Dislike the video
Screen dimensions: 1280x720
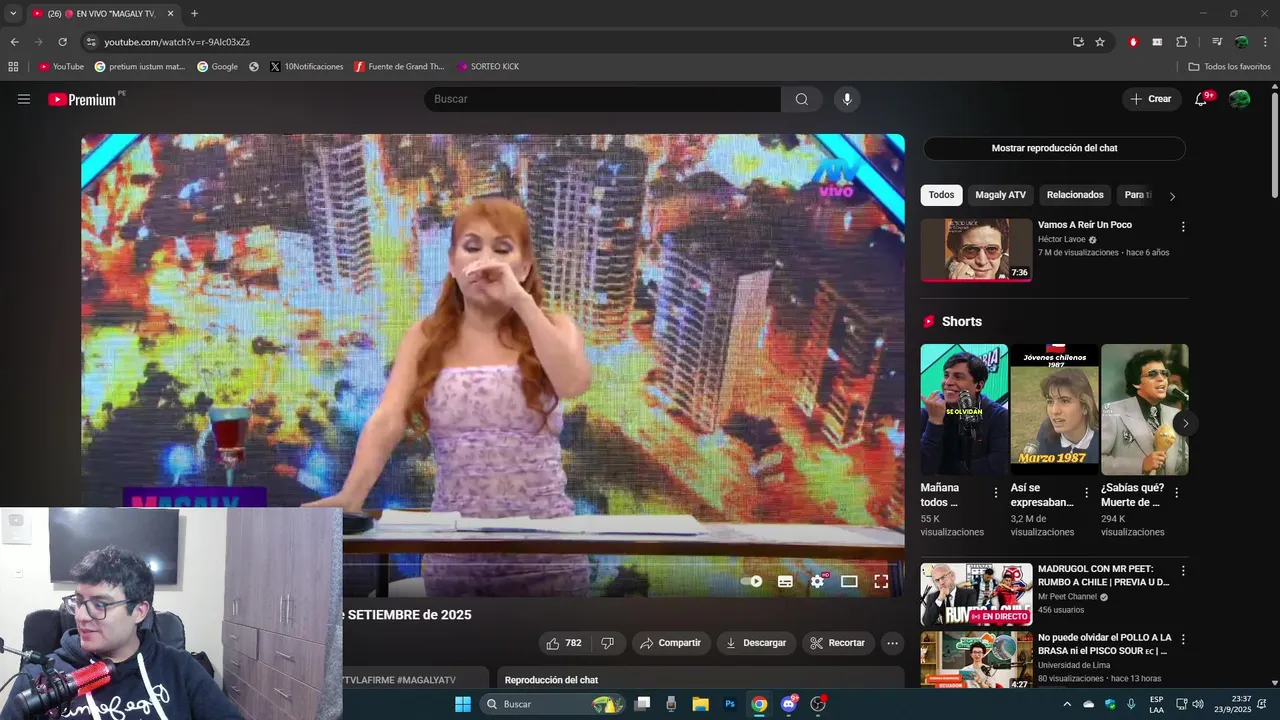pyautogui.click(x=606, y=643)
